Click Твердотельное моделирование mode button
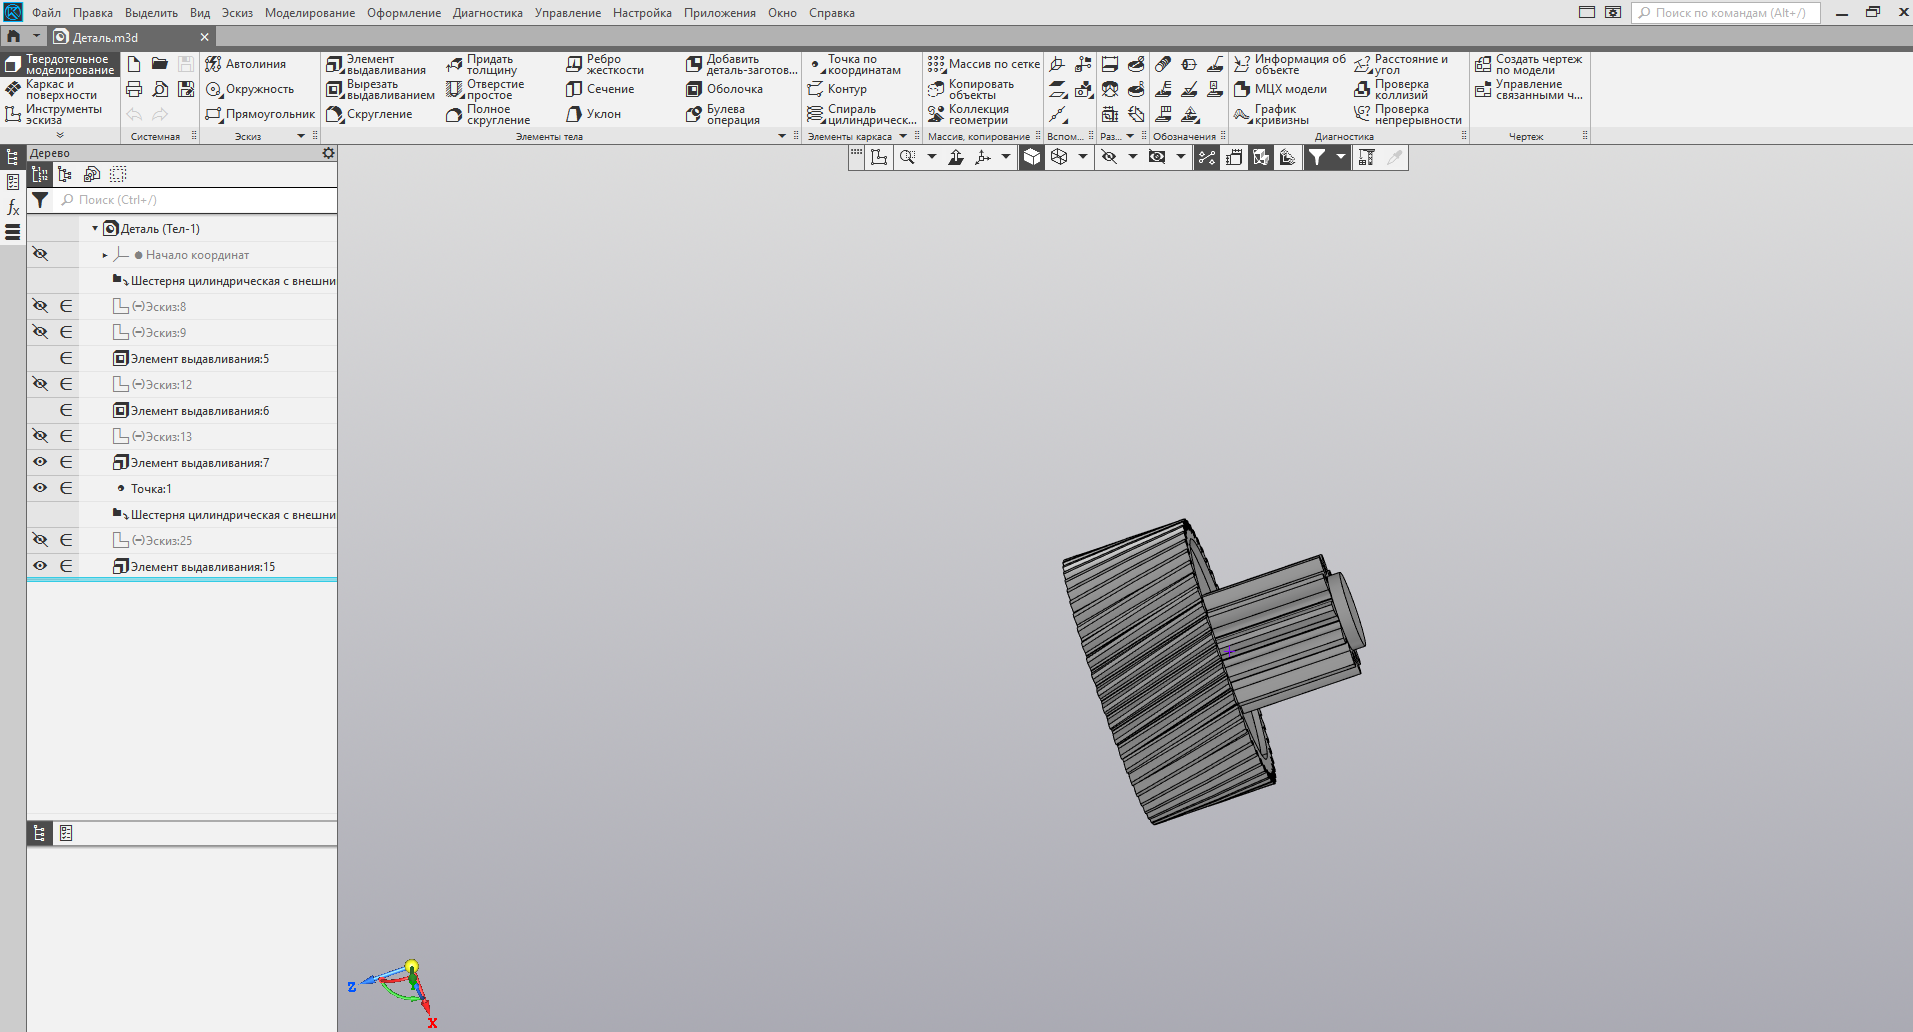The width and height of the screenshot is (1913, 1032). [x=60, y=65]
